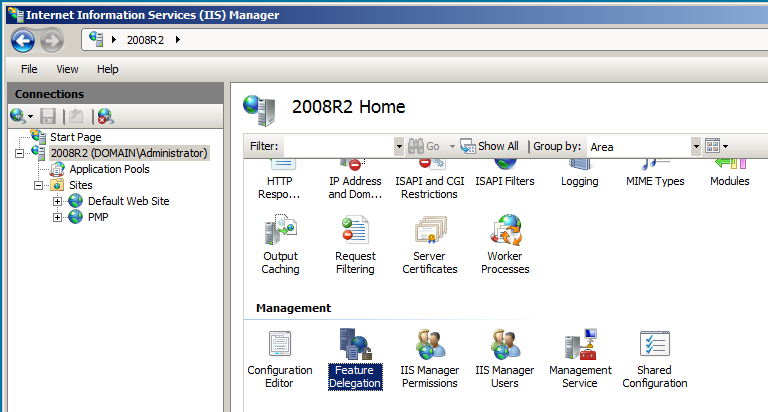Click the Delete Connection icon
This screenshot has width=768, height=412.
[105, 116]
